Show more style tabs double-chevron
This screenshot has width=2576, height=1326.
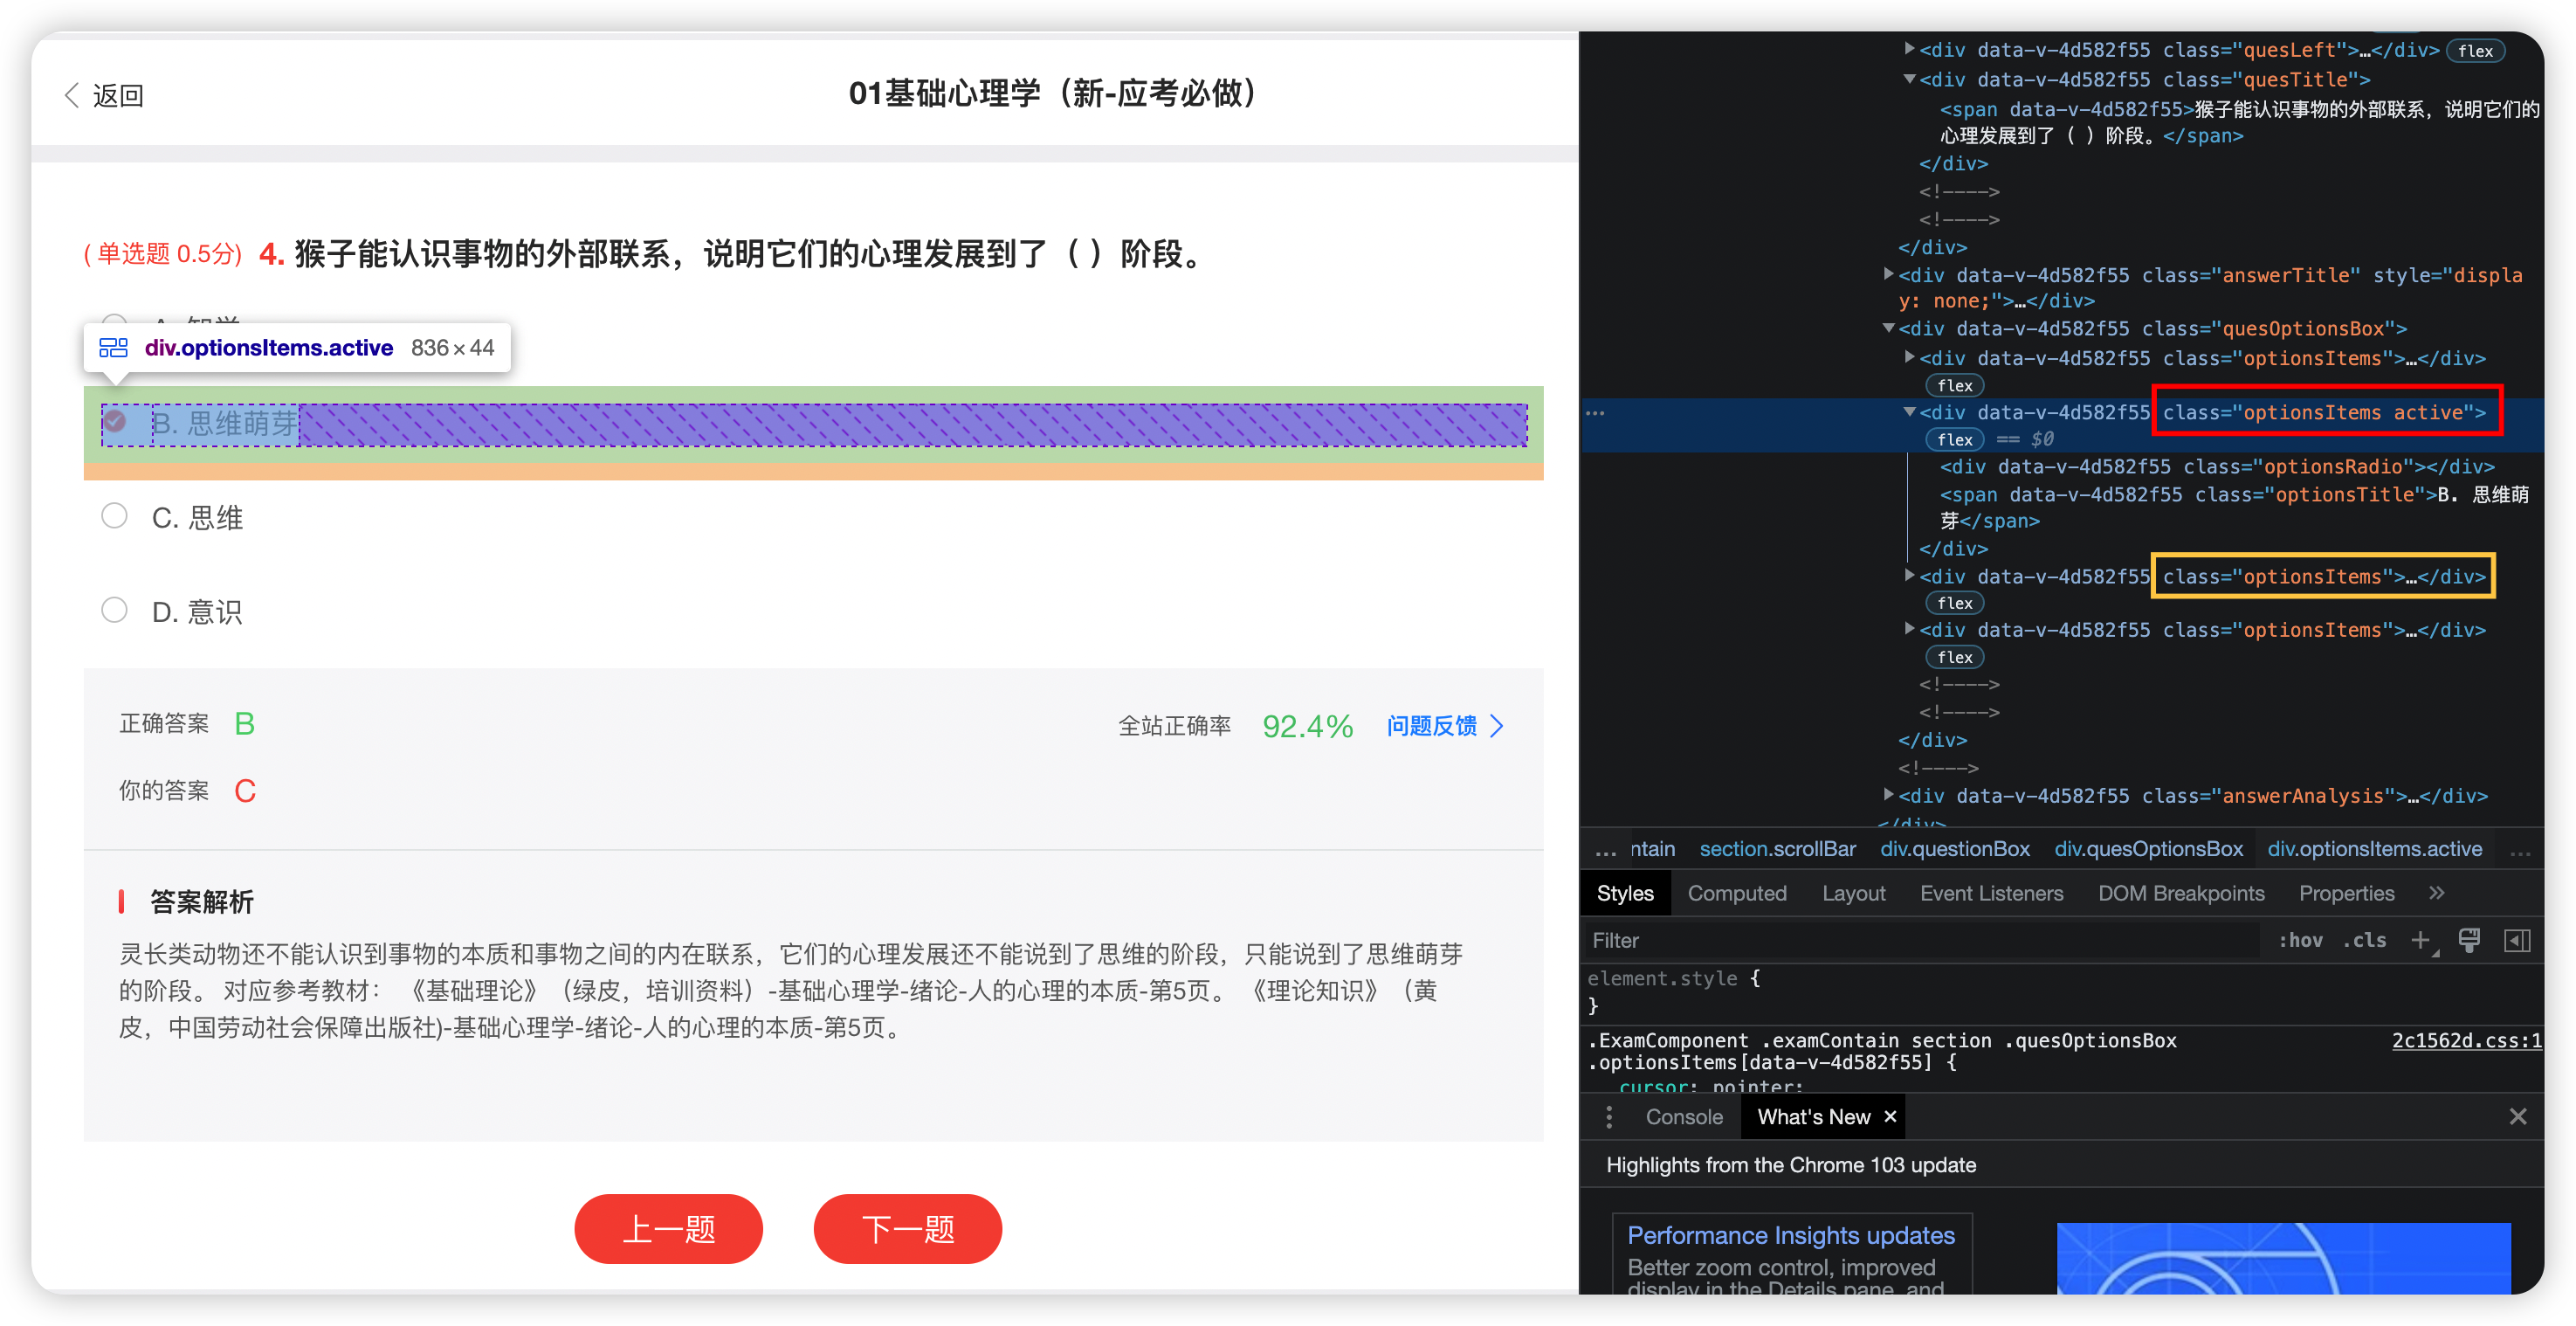point(2436,893)
